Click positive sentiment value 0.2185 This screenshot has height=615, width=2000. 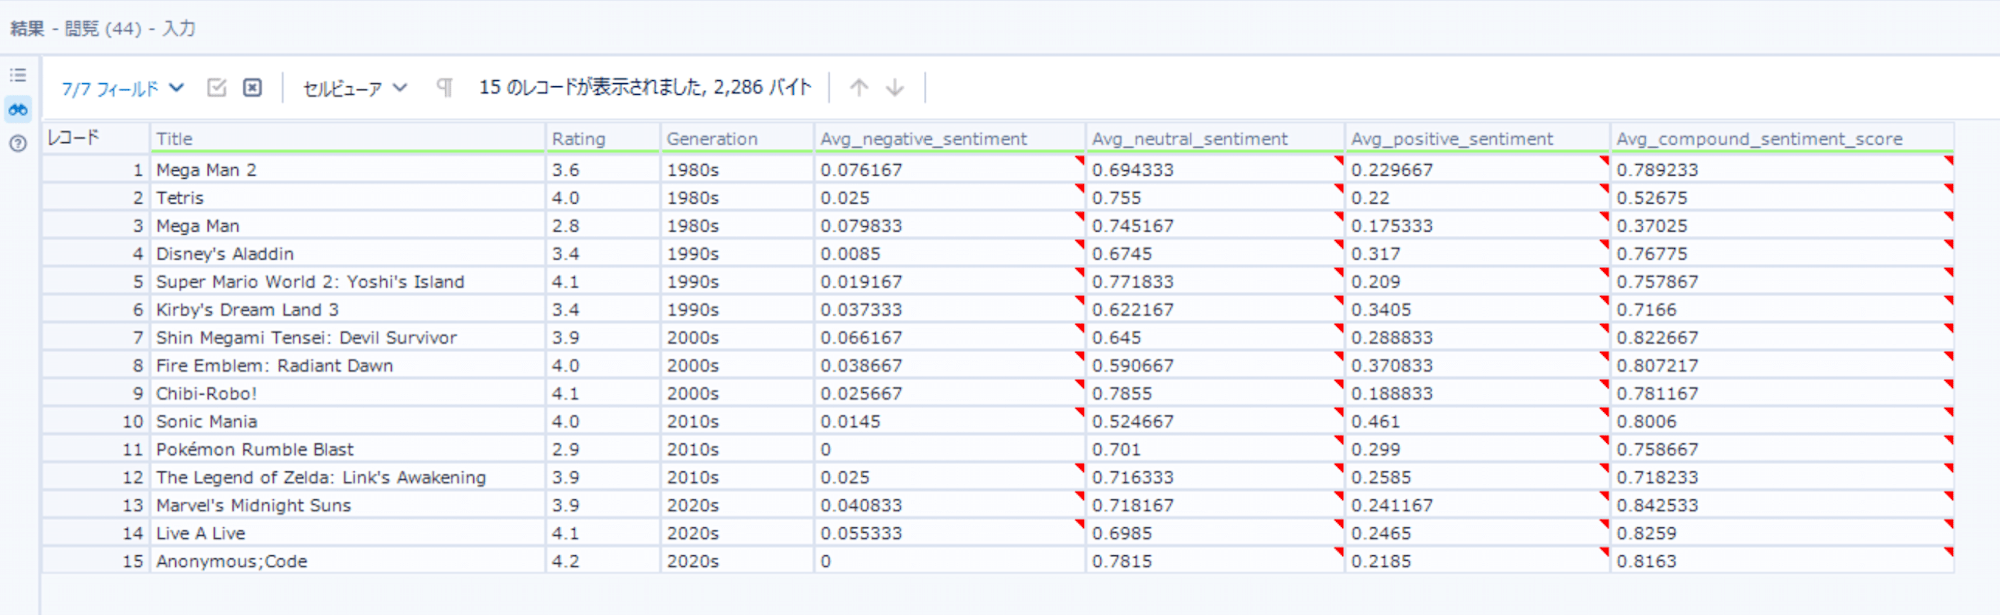[1478, 562]
